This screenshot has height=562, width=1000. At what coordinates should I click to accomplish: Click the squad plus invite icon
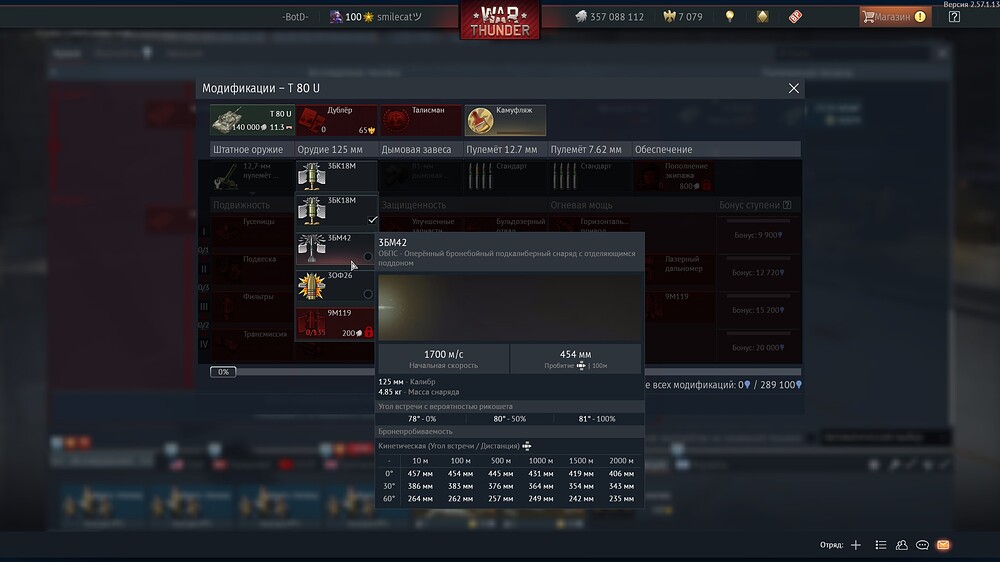click(x=856, y=545)
